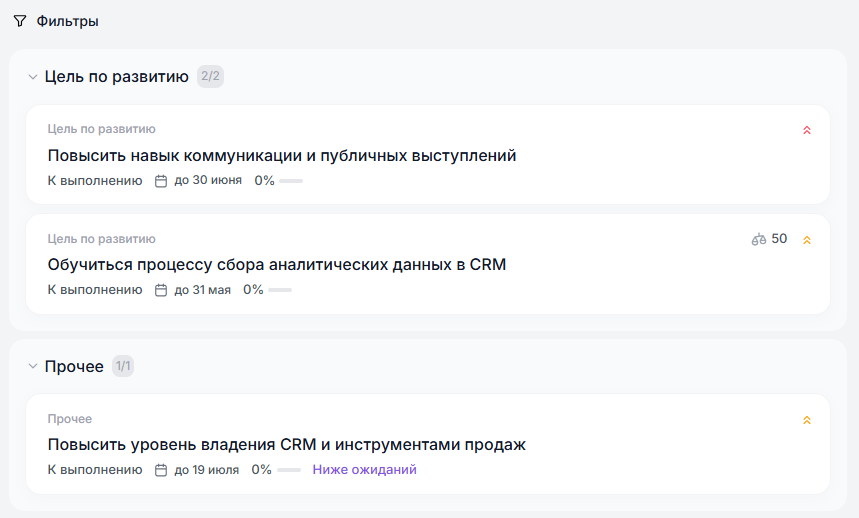The image size is (859, 518).
Task: Click calendar icon next to 'до 19 июля'
Action: point(161,470)
